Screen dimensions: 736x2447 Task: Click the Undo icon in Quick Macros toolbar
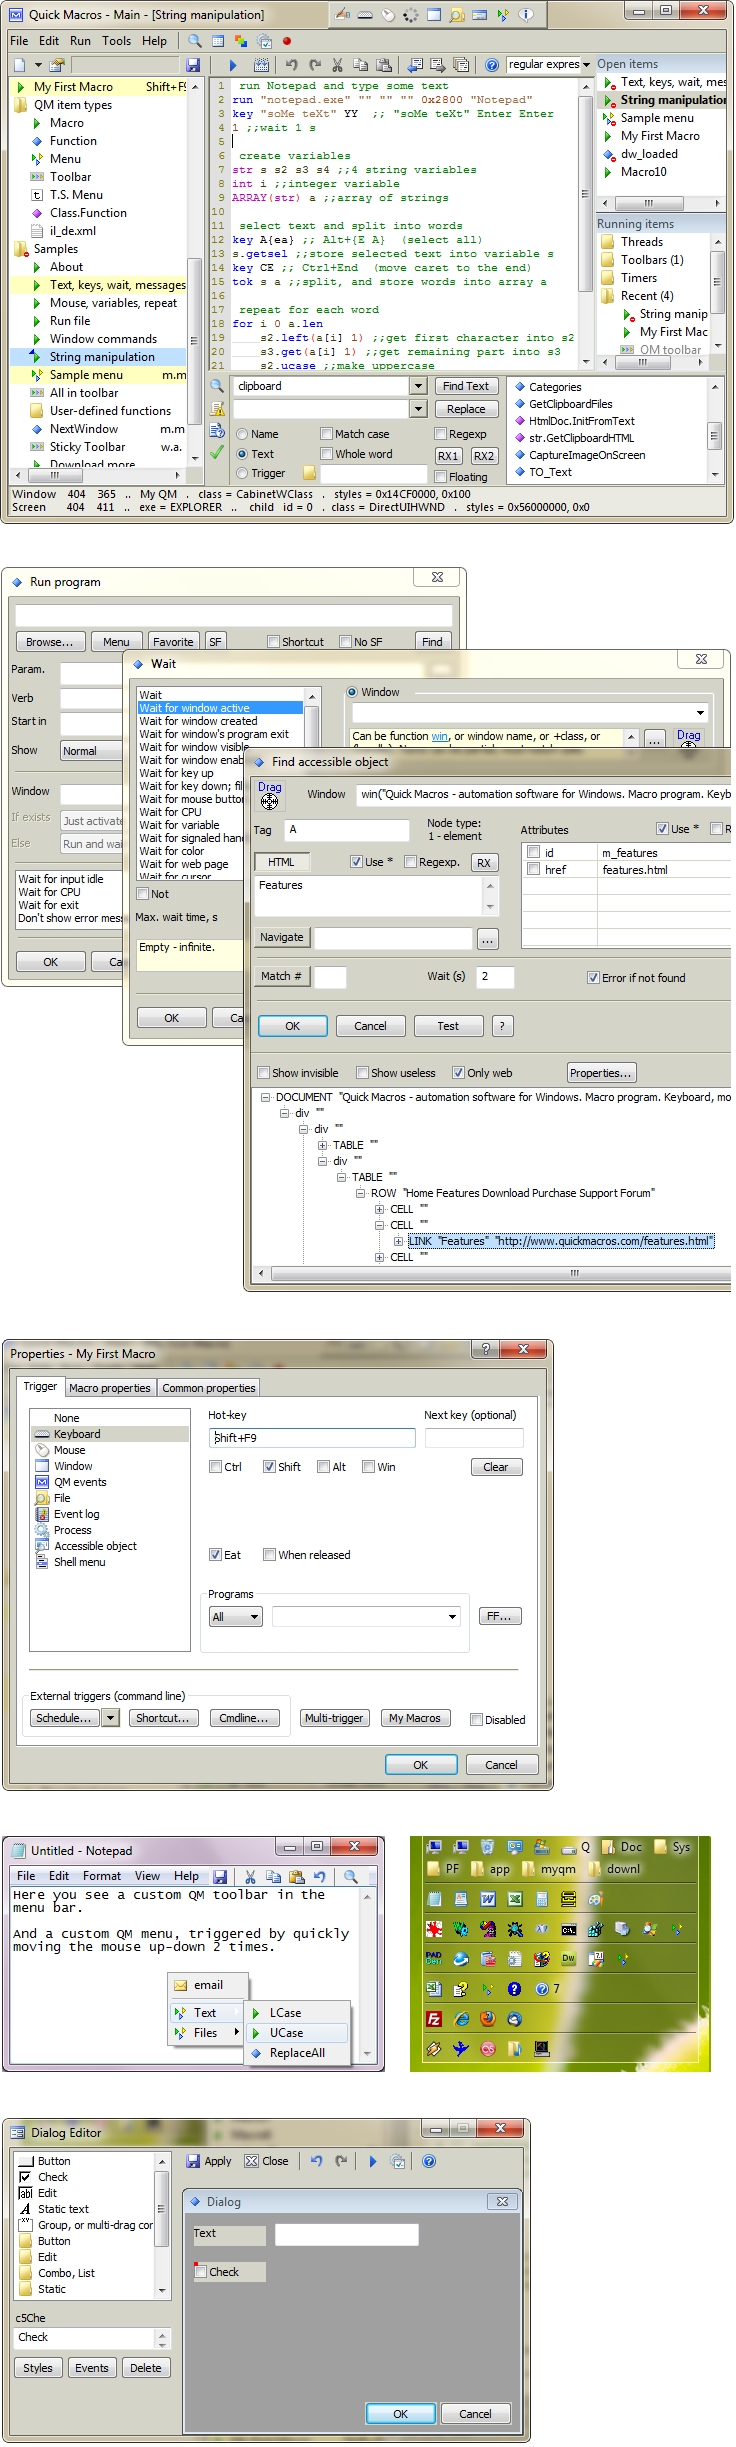[x=292, y=65]
